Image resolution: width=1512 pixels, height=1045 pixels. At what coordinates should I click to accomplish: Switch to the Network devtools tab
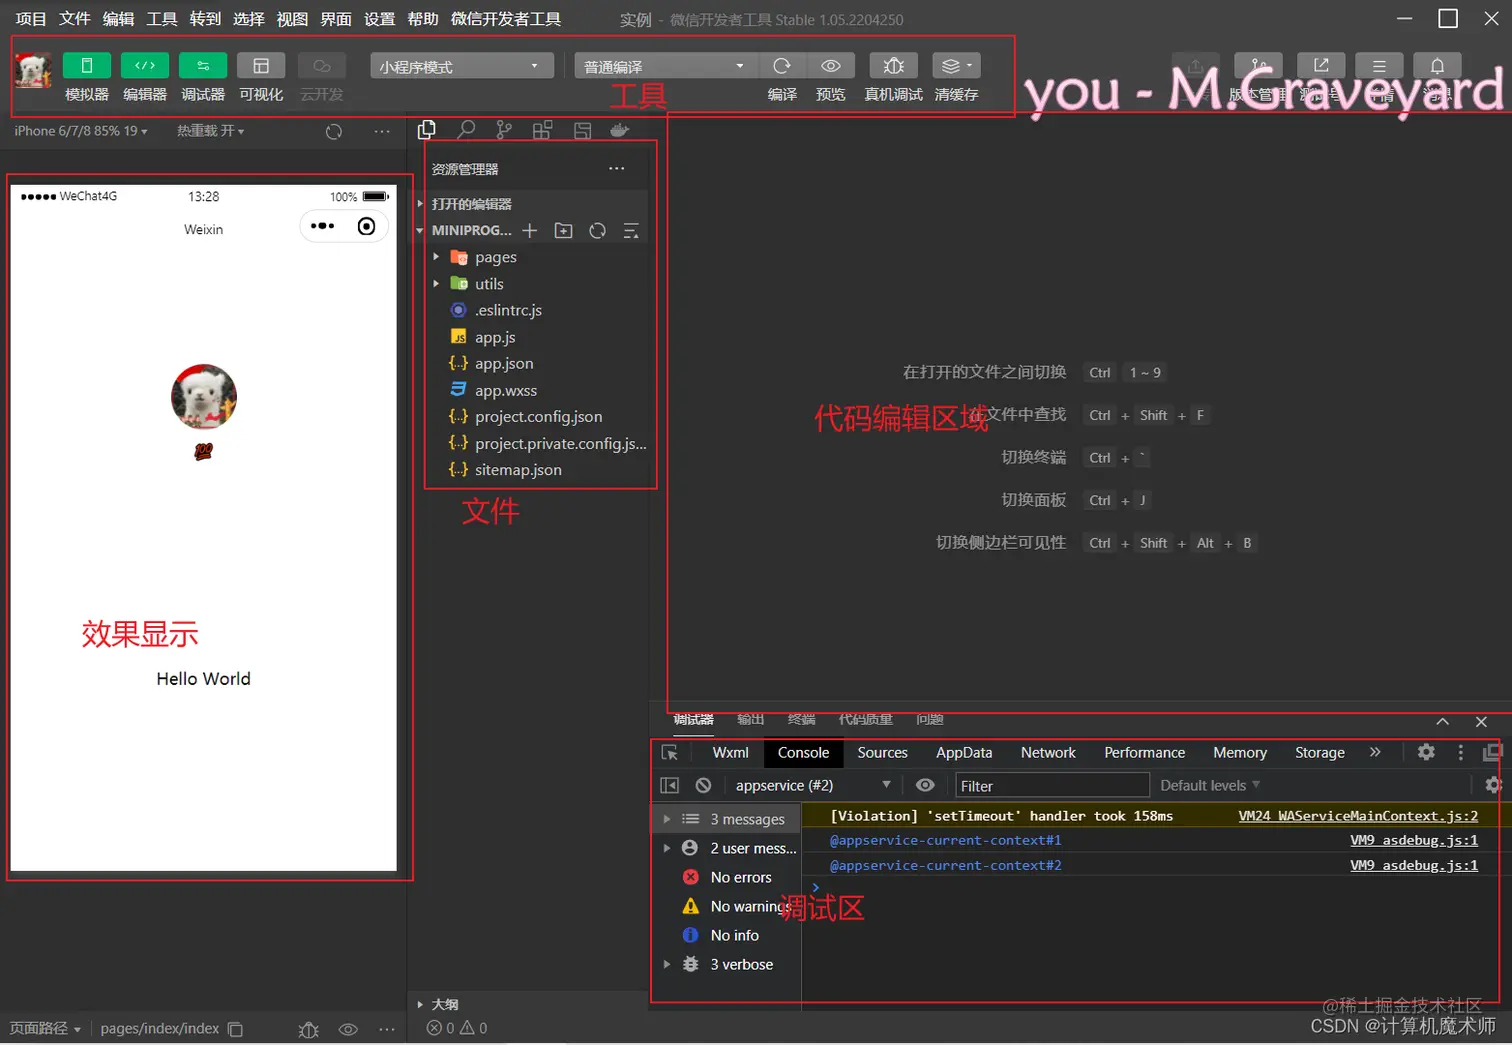(1048, 753)
